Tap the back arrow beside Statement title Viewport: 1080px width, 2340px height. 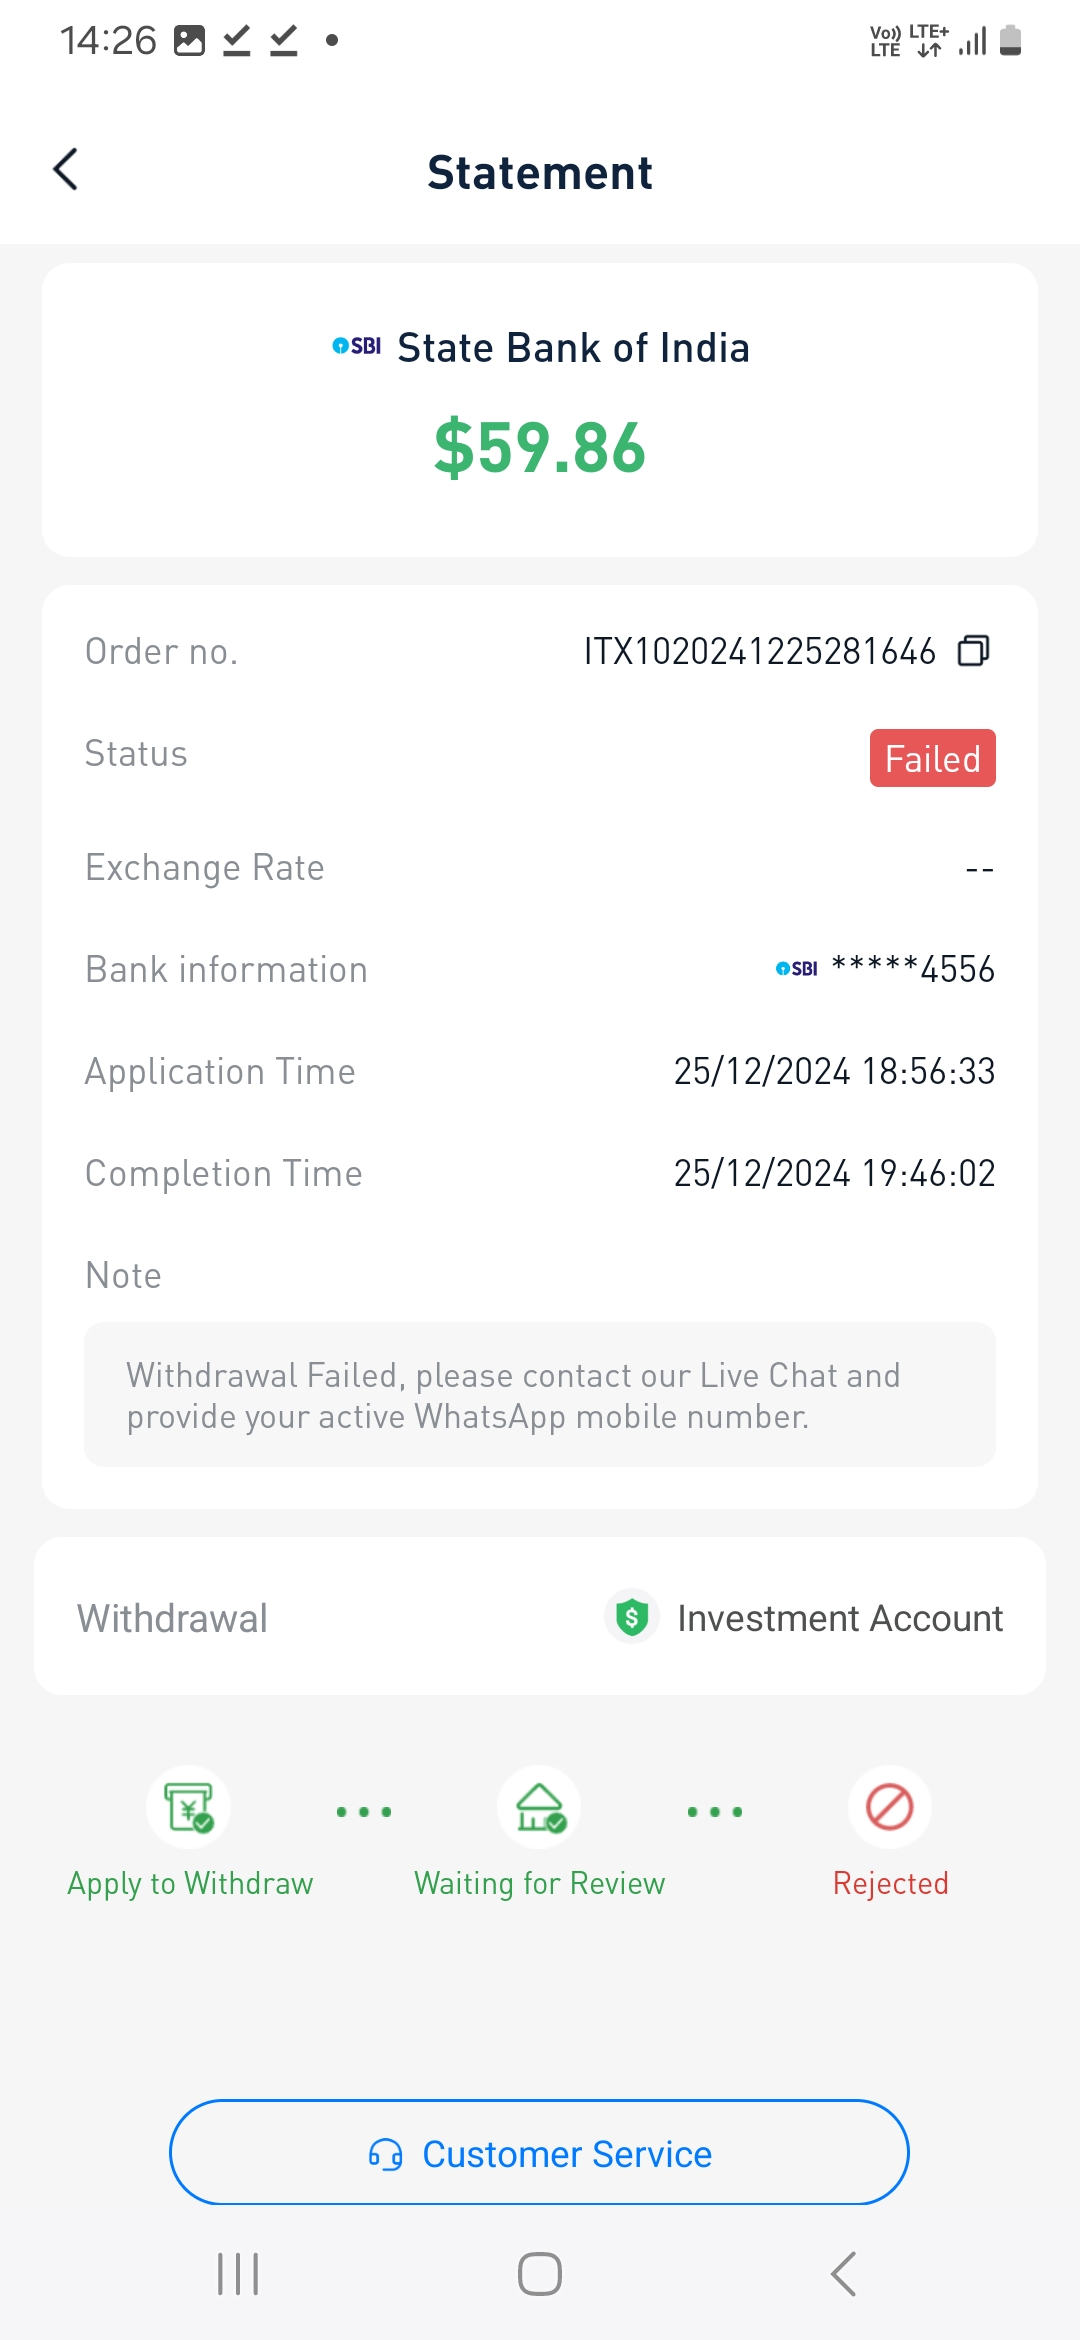66,170
